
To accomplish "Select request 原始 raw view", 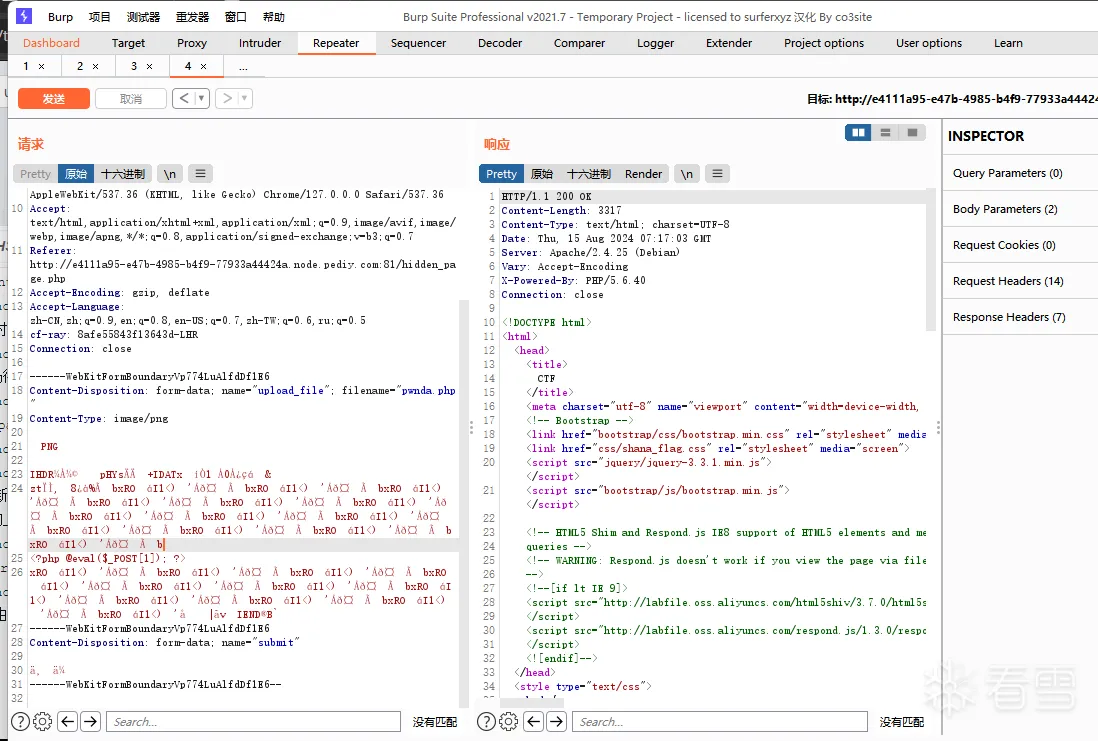I will click(76, 174).
